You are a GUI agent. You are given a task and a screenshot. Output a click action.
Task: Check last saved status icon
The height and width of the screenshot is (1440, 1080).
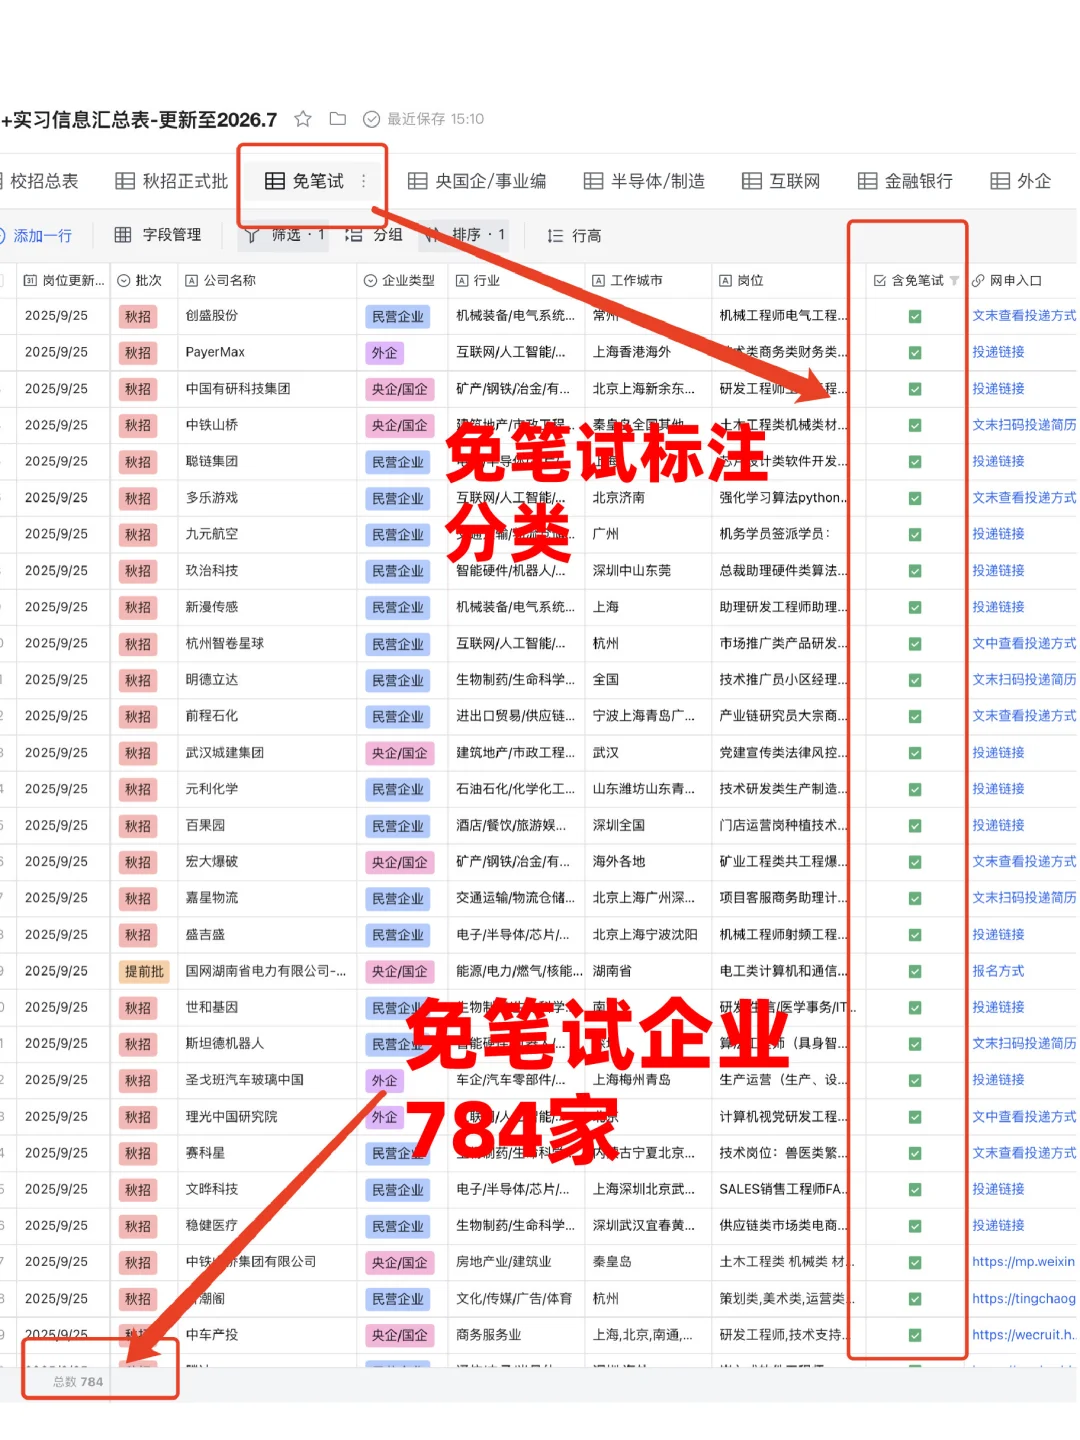pyautogui.click(x=371, y=119)
